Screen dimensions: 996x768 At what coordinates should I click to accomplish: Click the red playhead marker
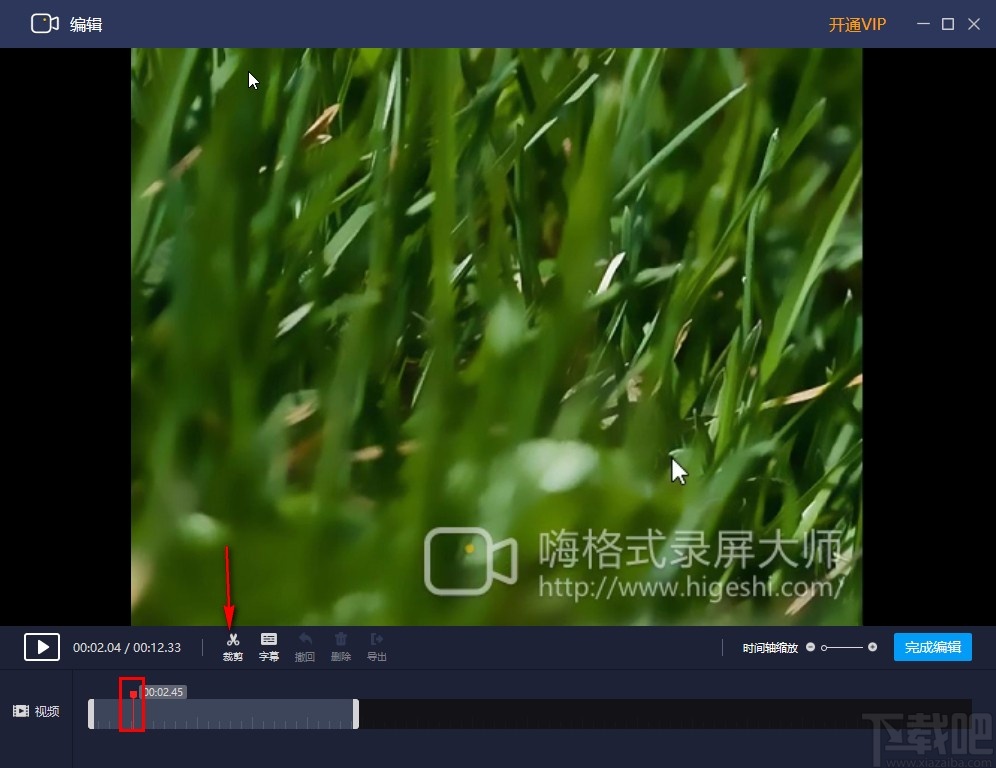pos(133,695)
